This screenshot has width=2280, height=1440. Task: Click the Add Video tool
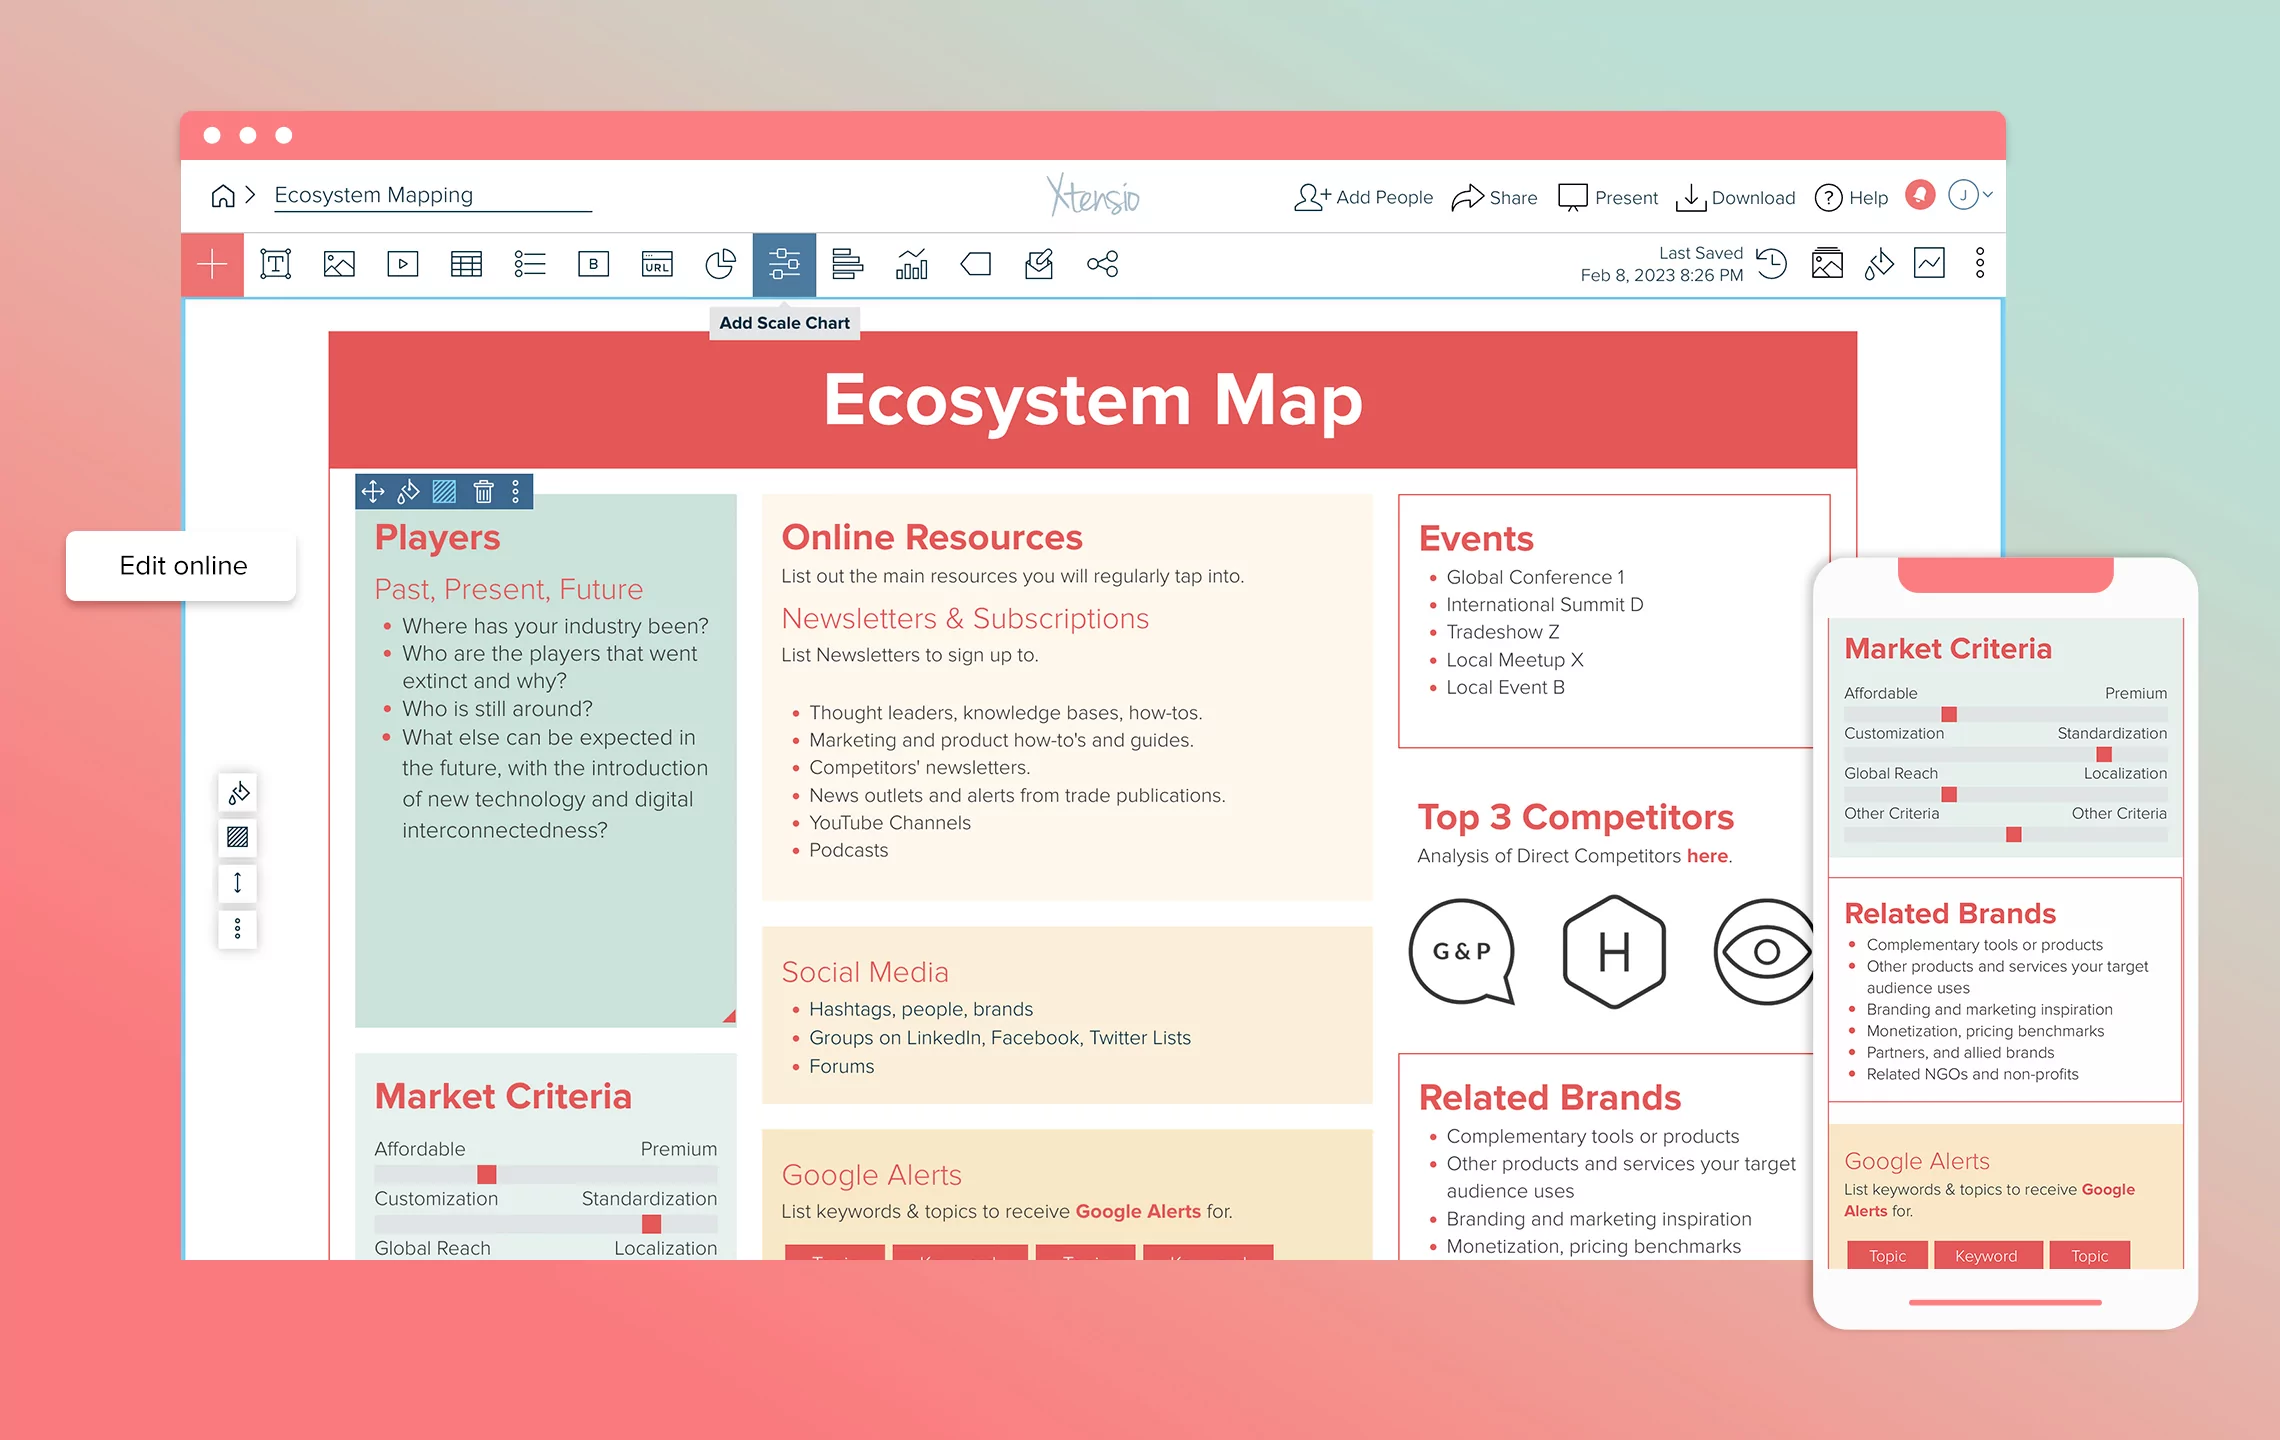pyautogui.click(x=403, y=263)
